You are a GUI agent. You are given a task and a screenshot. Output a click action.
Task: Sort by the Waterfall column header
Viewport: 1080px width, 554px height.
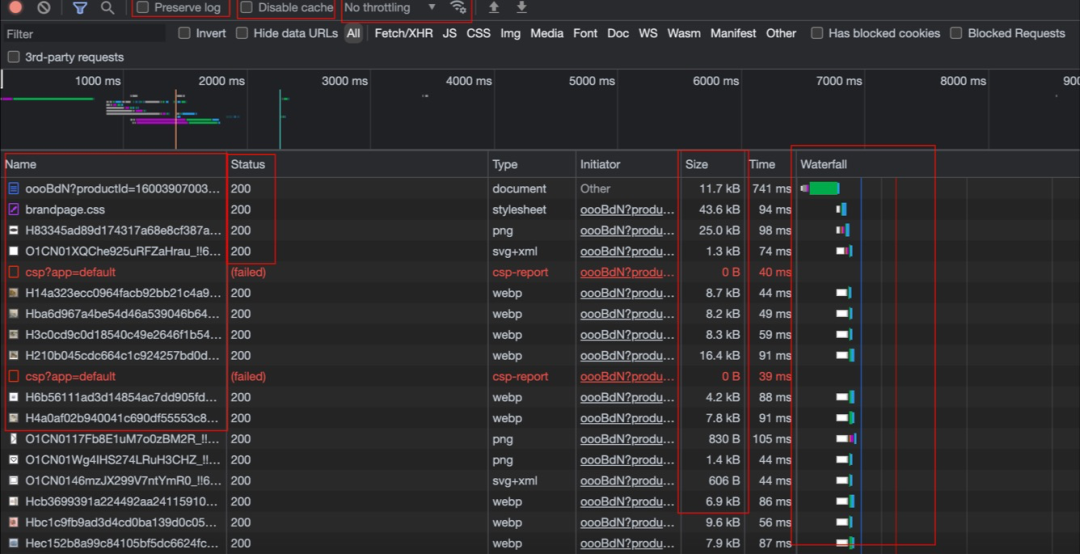pos(823,164)
